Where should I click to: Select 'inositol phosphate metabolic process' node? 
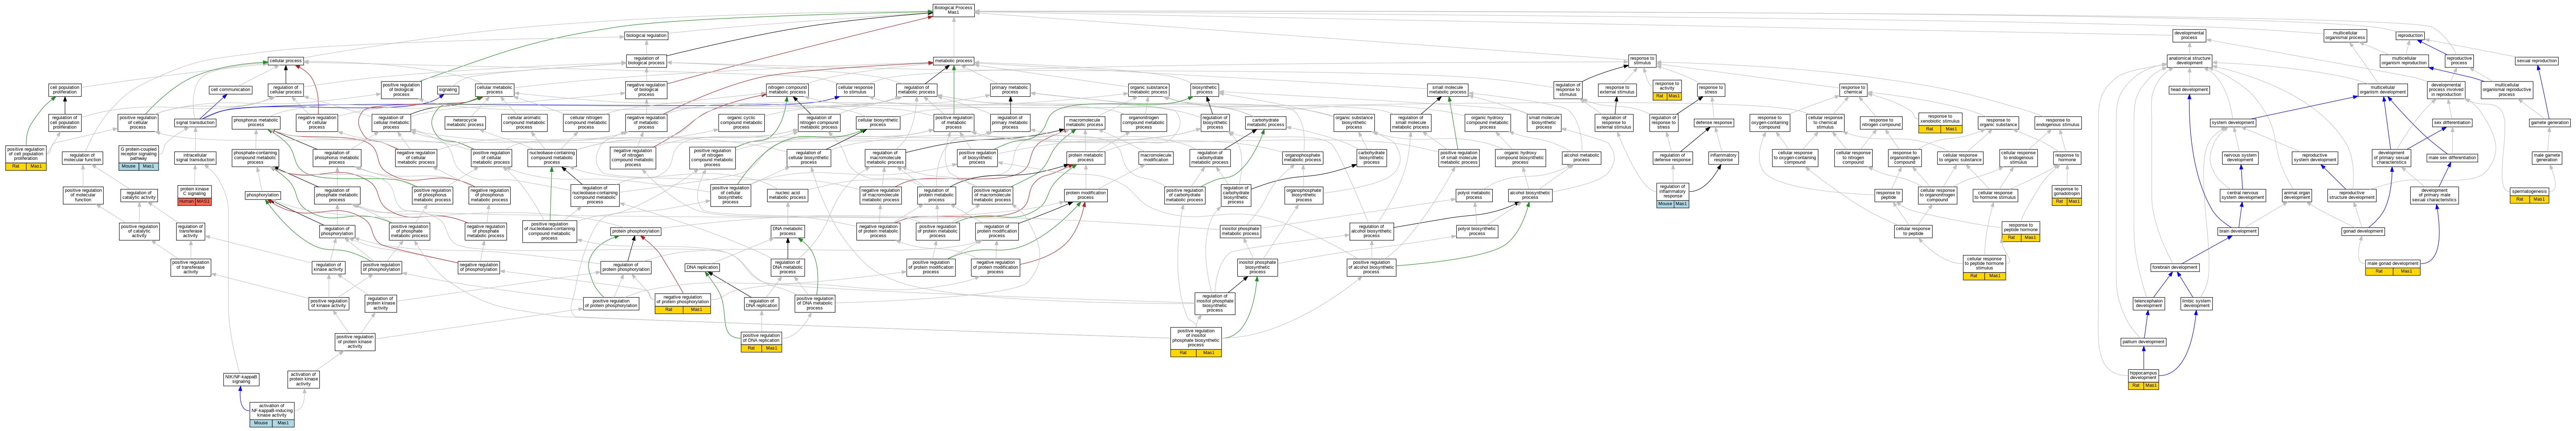(x=1240, y=231)
